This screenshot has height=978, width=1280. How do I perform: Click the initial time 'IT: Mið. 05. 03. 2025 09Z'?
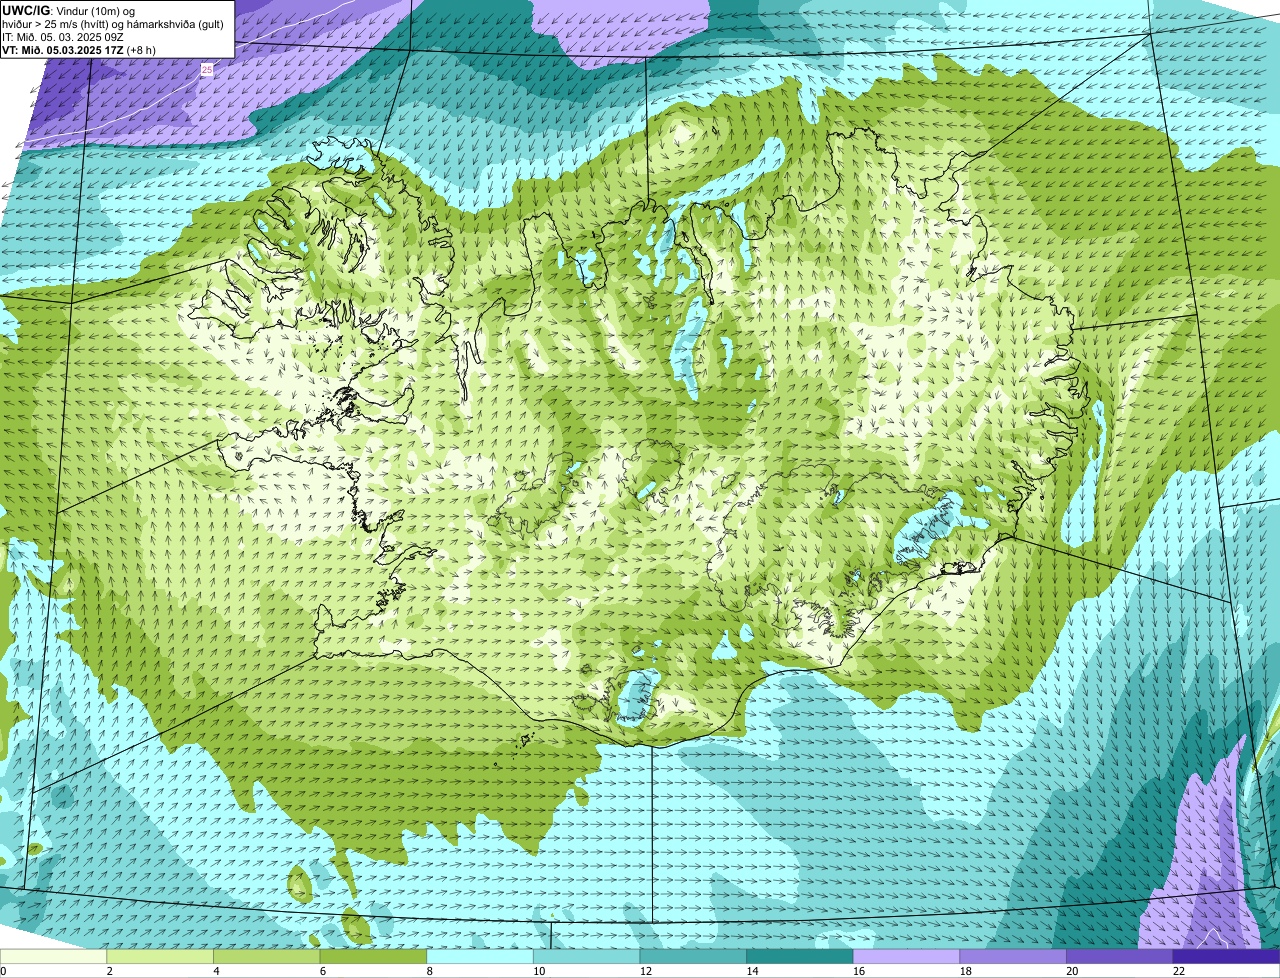[x=63, y=37]
